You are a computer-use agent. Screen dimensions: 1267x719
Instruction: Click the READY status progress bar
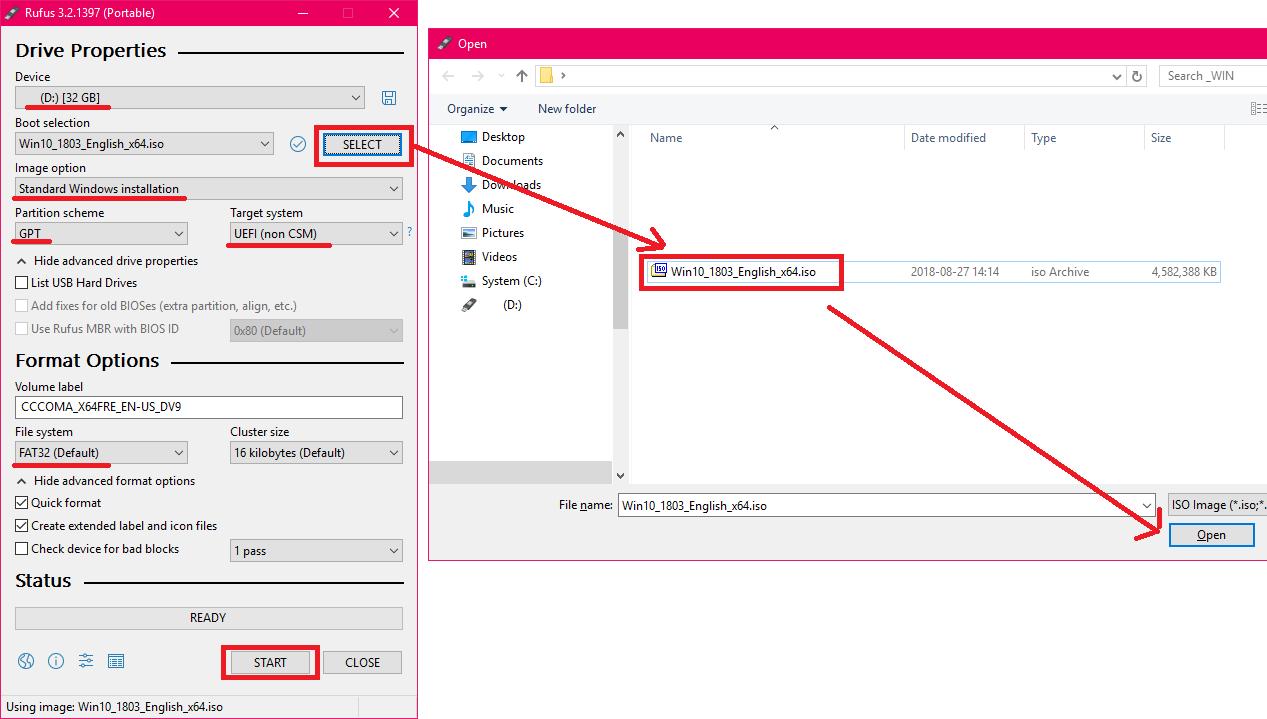(x=209, y=618)
